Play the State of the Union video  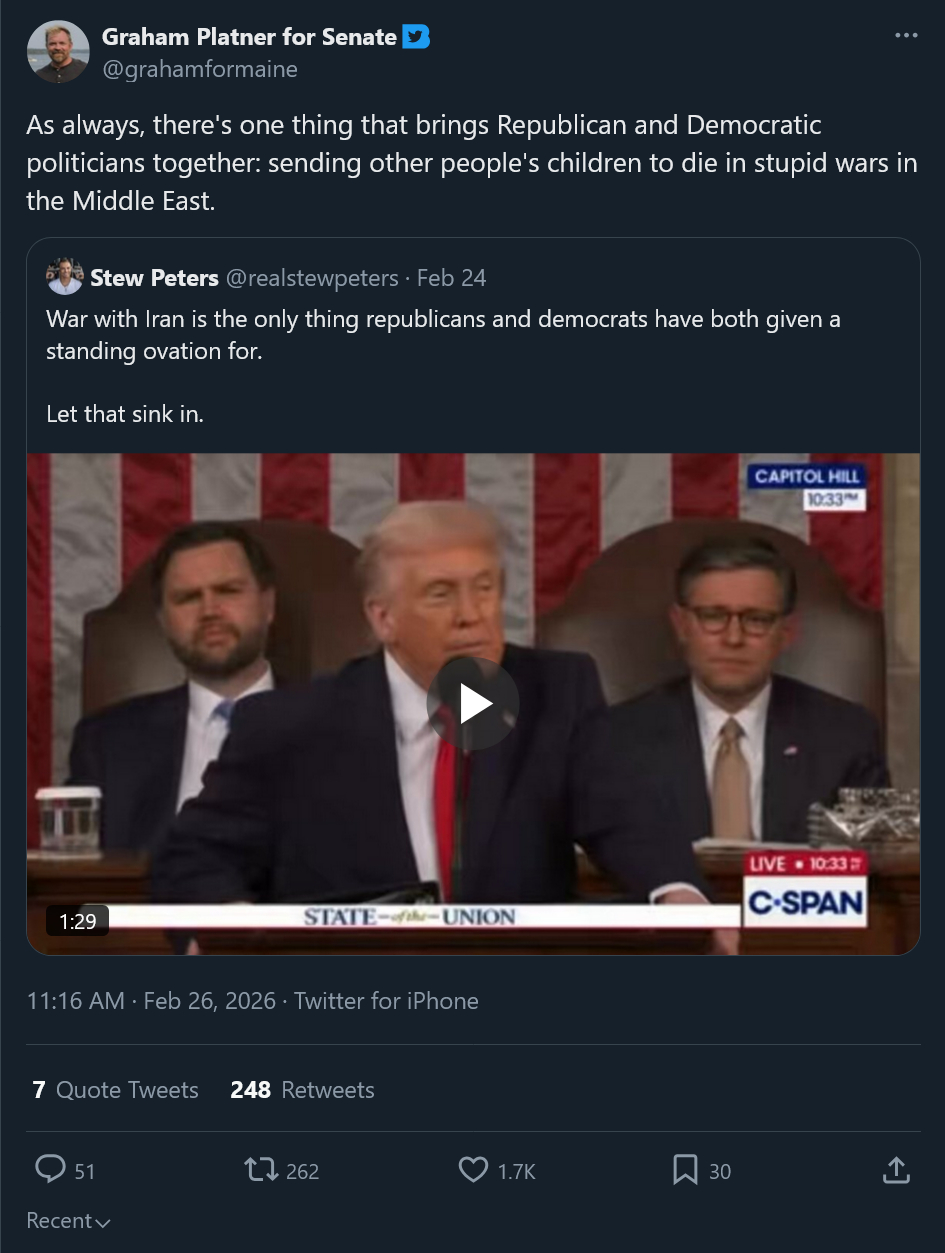click(473, 704)
